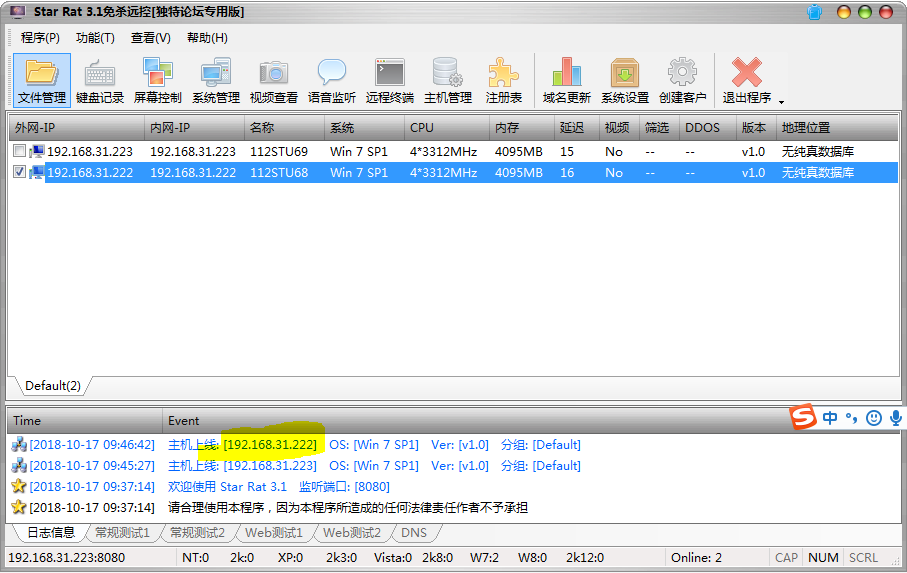Image resolution: width=907 pixels, height=573 pixels.
Task: Click network icon of 09:46:42 log entry
Action: [x=19, y=445]
